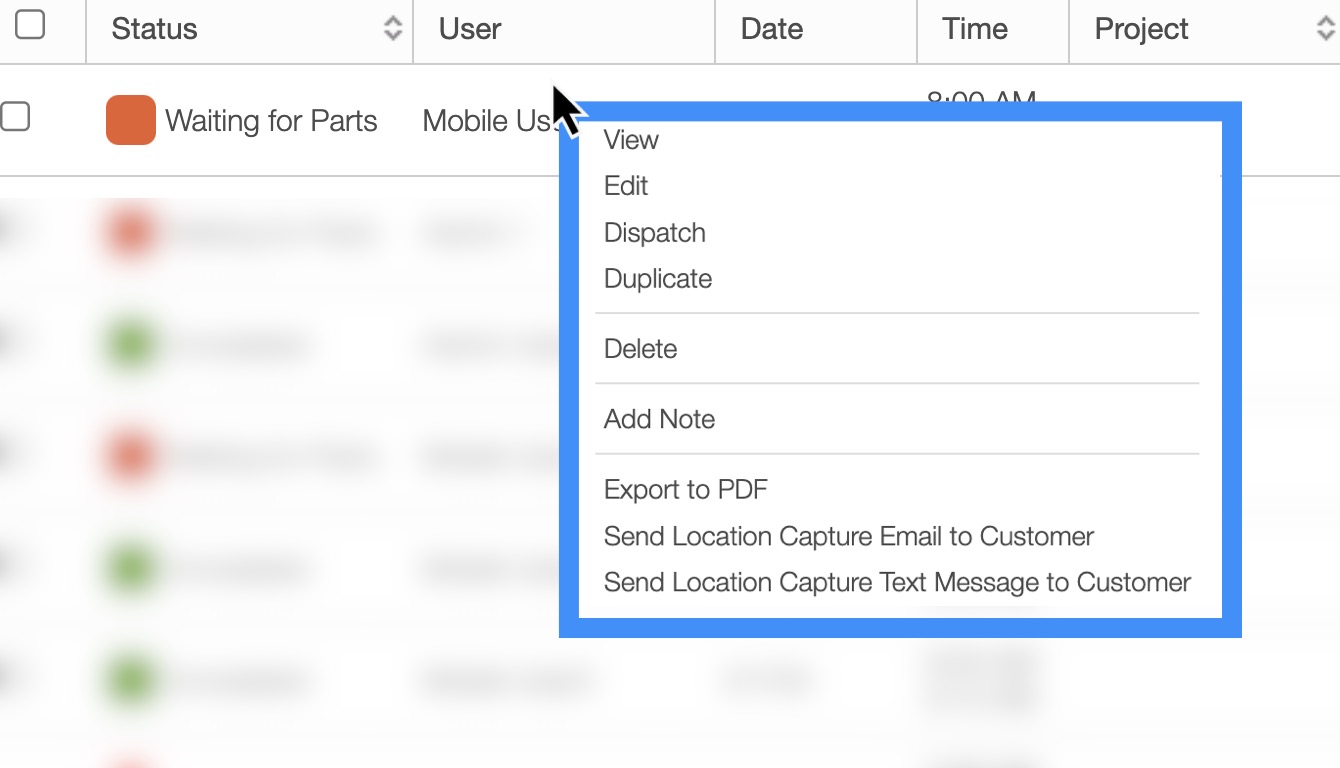The image size is (1340, 768).
Task: Check the Waiting for Parts row checkbox
Action: pos(15,118)
